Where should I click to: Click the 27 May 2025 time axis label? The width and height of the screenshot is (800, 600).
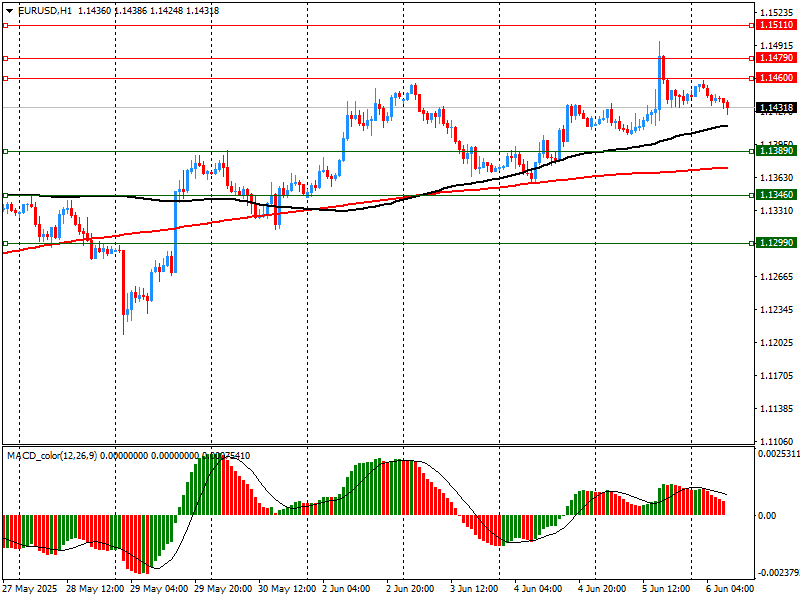(32, 589)
